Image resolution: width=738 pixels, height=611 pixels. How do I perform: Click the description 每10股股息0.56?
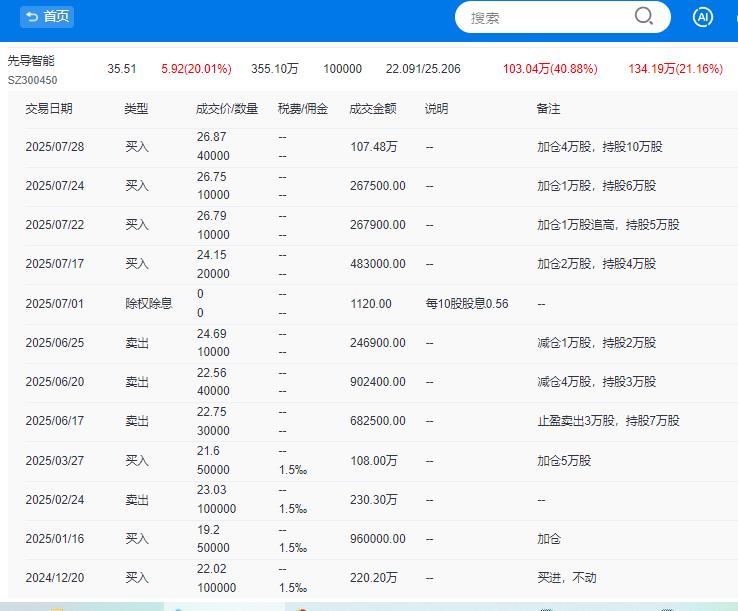467,304
